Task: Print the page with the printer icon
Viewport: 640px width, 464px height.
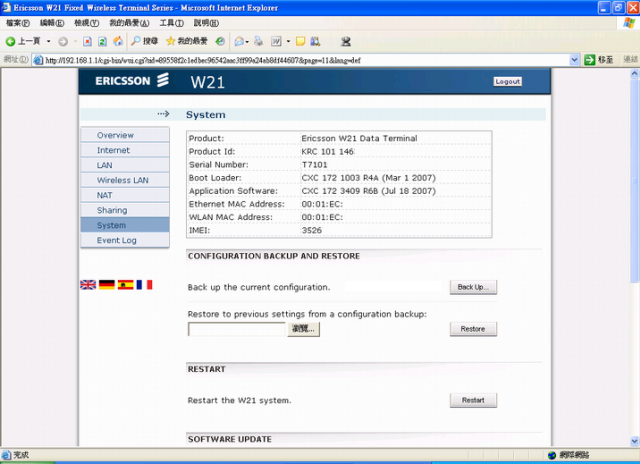Action: (259, 41)
